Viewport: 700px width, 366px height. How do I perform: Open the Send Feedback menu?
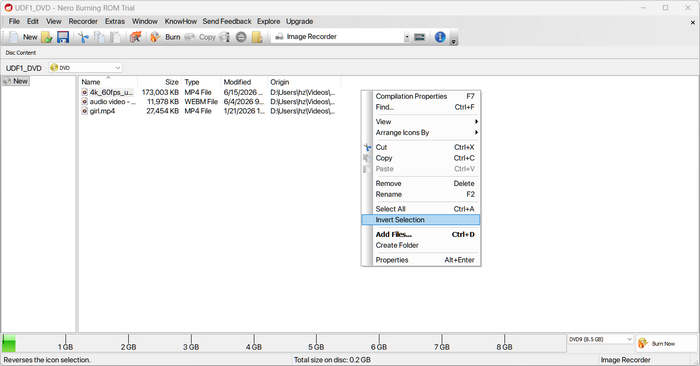227,21
